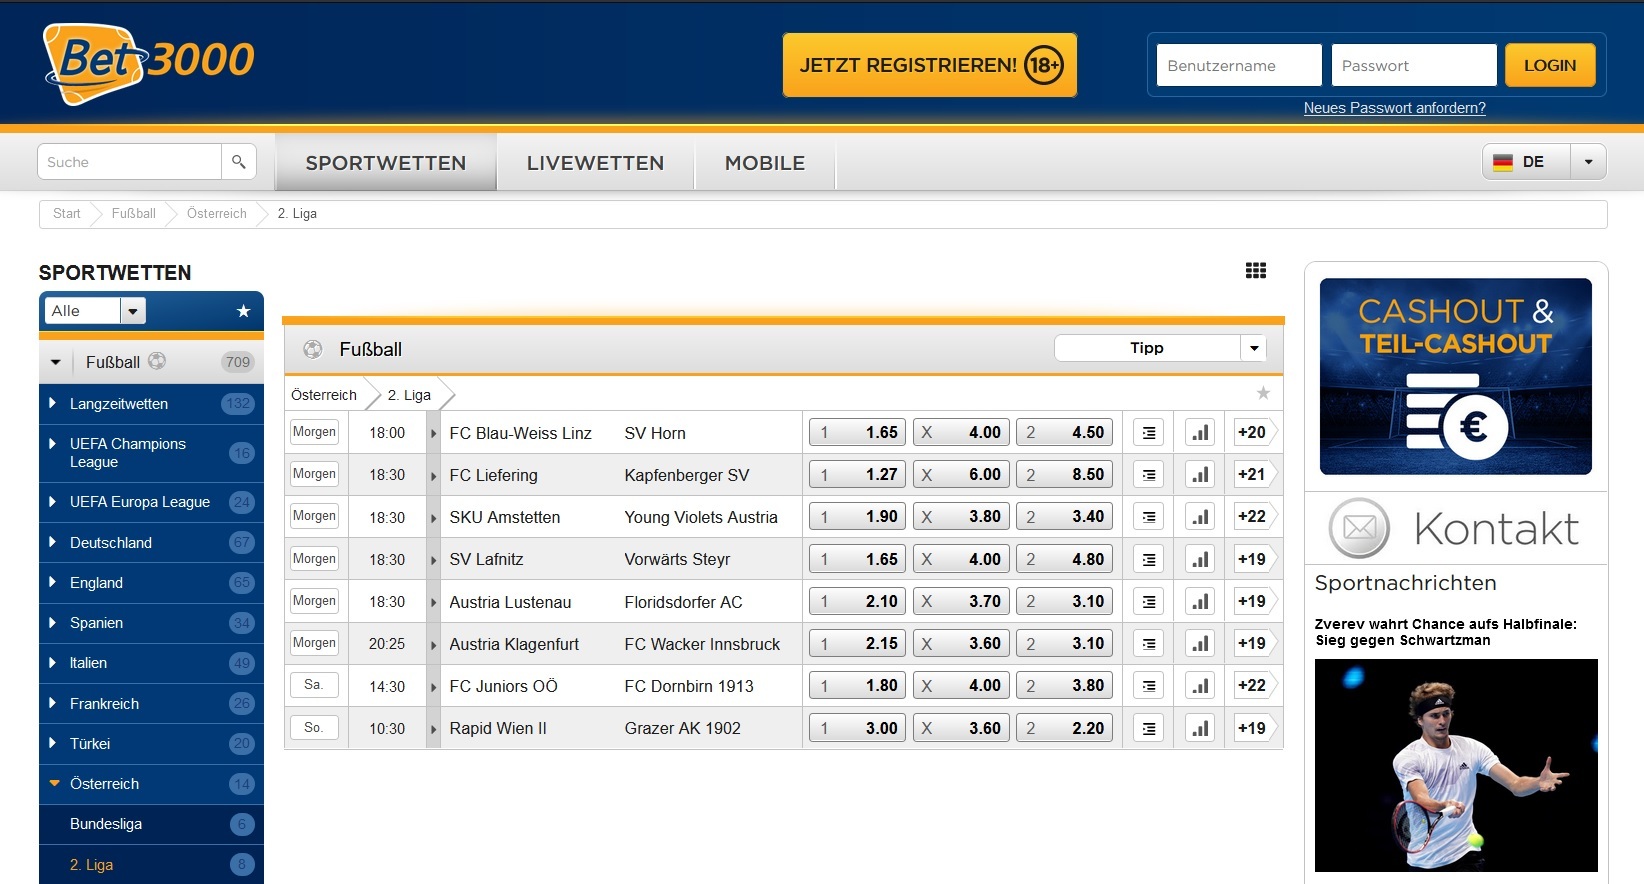Open table list icon for SKU Amstetten

coord(1148,517)
